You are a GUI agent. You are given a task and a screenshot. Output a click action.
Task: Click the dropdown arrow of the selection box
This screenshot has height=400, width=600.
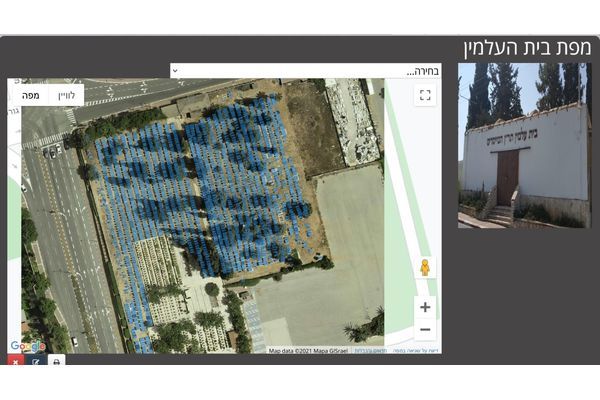point(176,71)
